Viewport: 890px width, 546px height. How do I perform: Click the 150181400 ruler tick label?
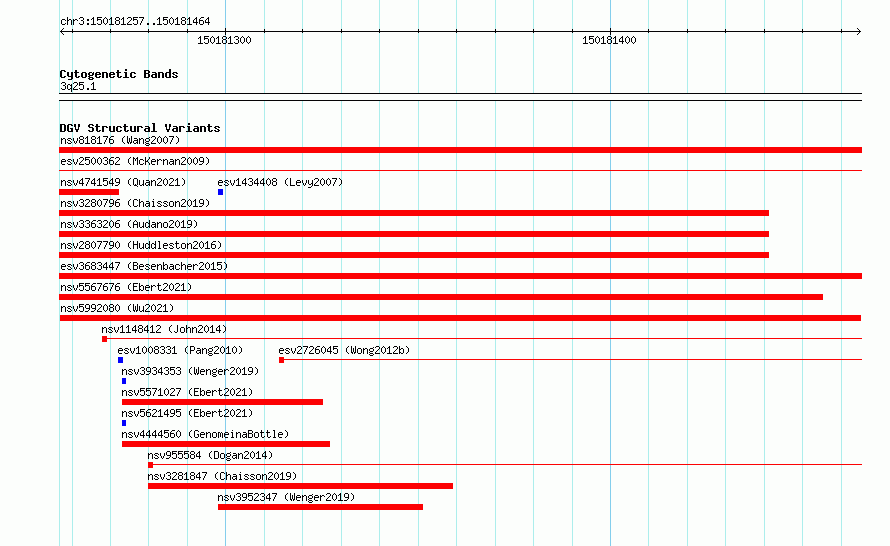[x=609, y=40]
